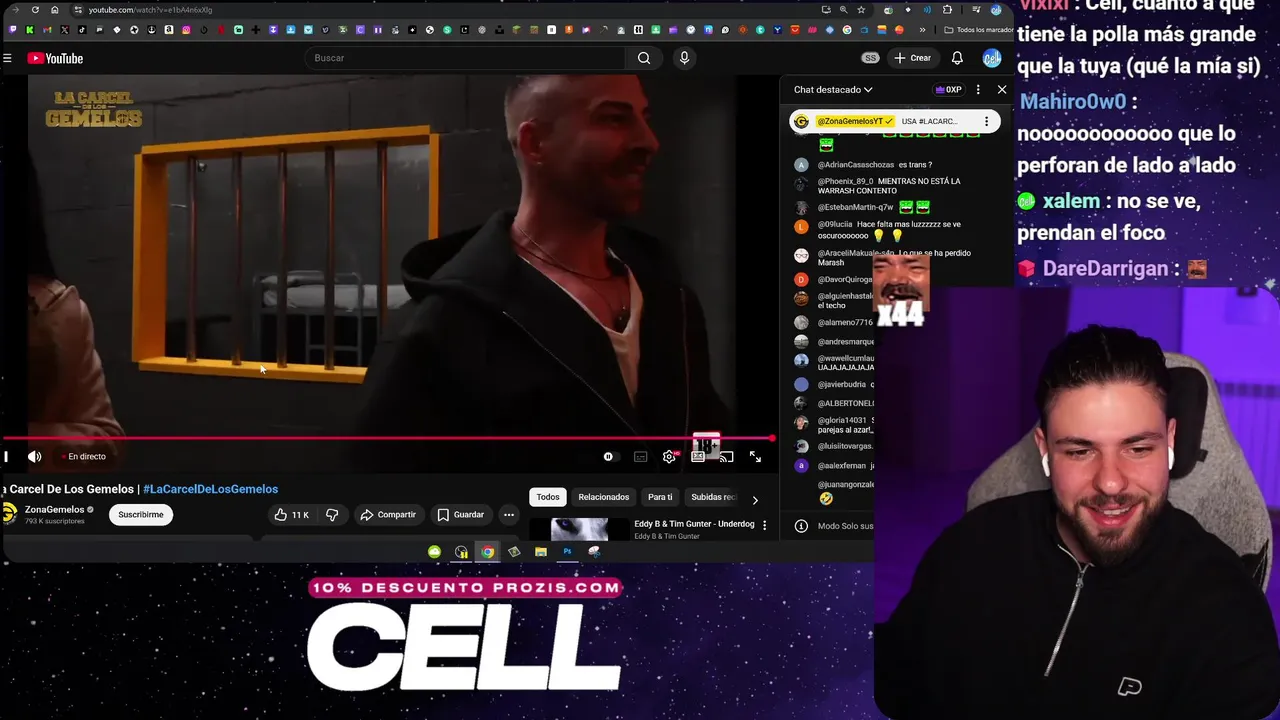Image resolution: width=1280 pixels, height=720 pixels.
Task: Show next filter chips arrow
Action: point(755,499)
